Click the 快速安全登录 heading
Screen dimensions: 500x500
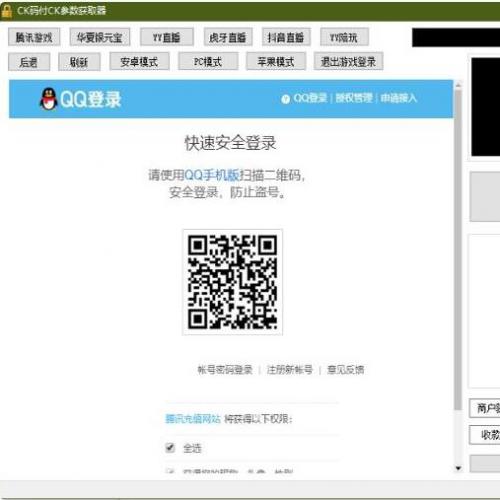[231, 143]
